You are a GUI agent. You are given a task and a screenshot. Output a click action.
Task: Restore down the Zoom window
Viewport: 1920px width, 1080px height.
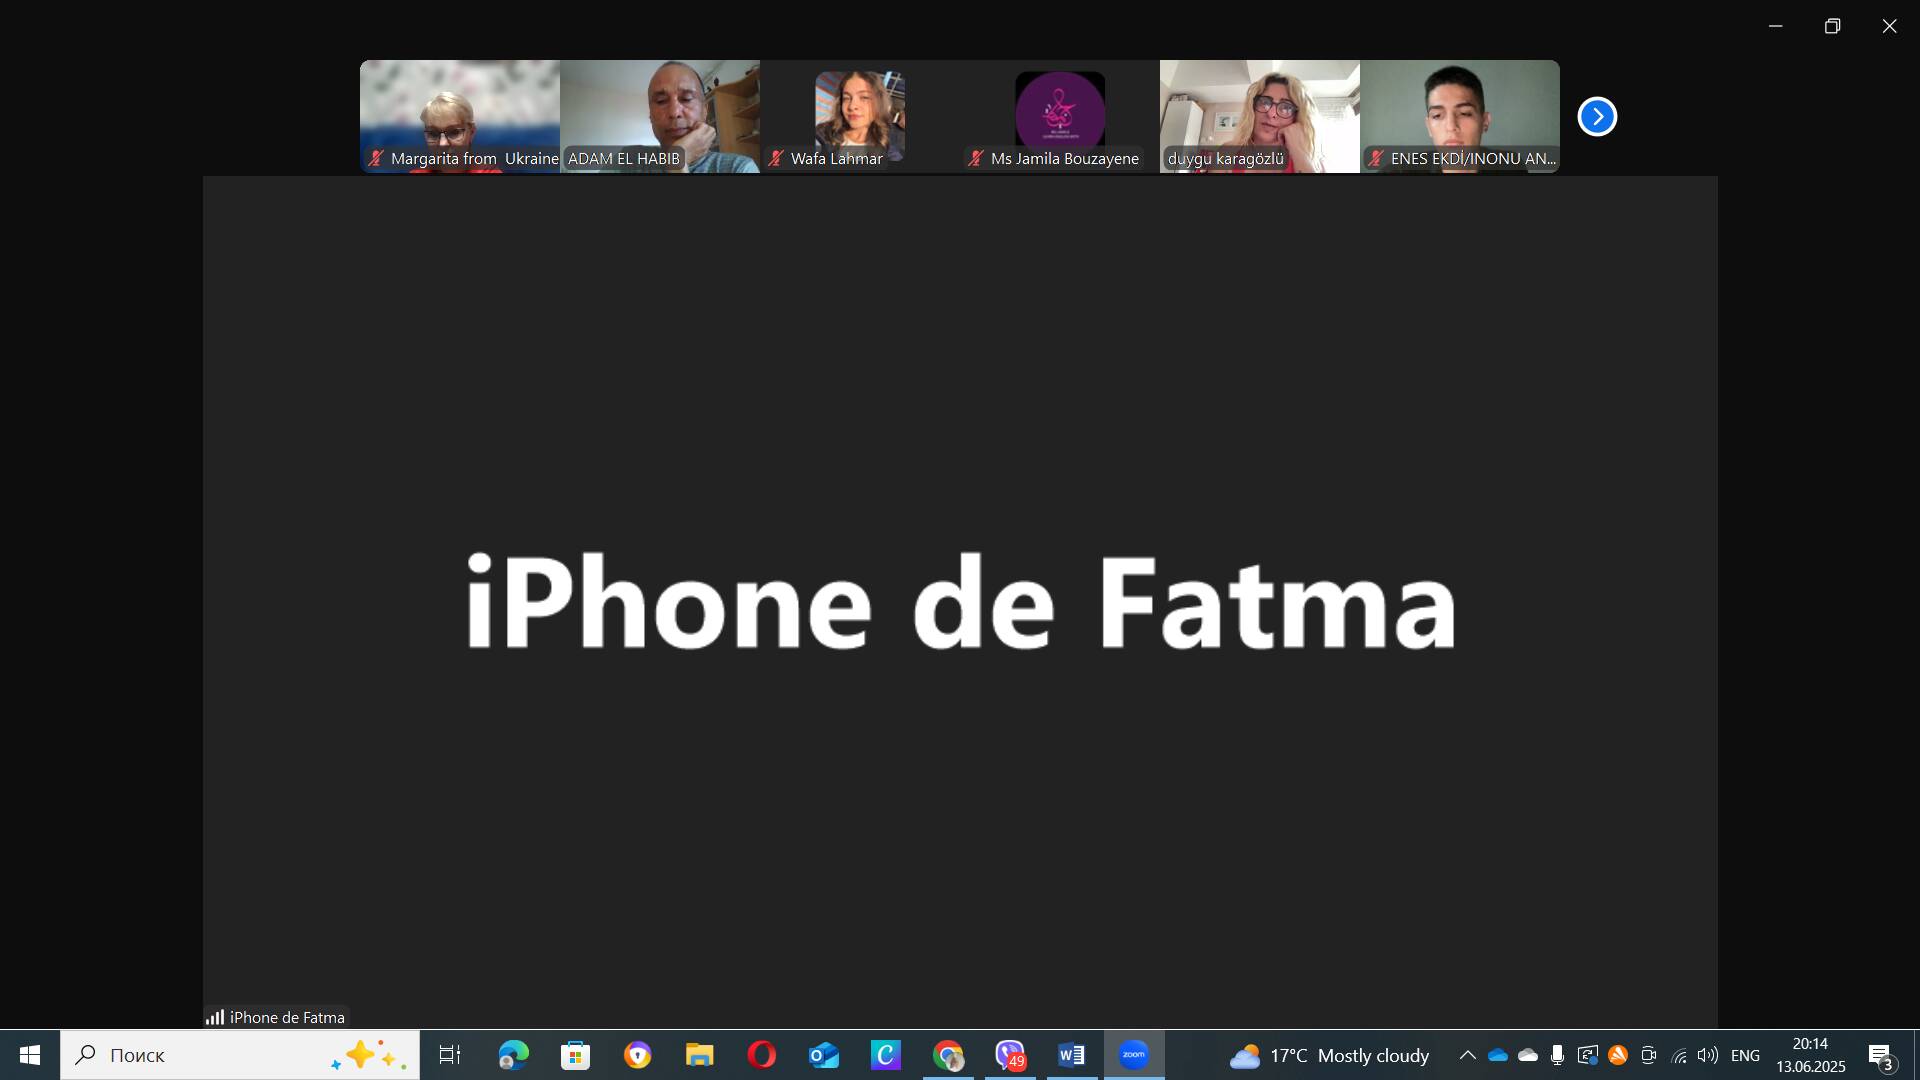1833,26
